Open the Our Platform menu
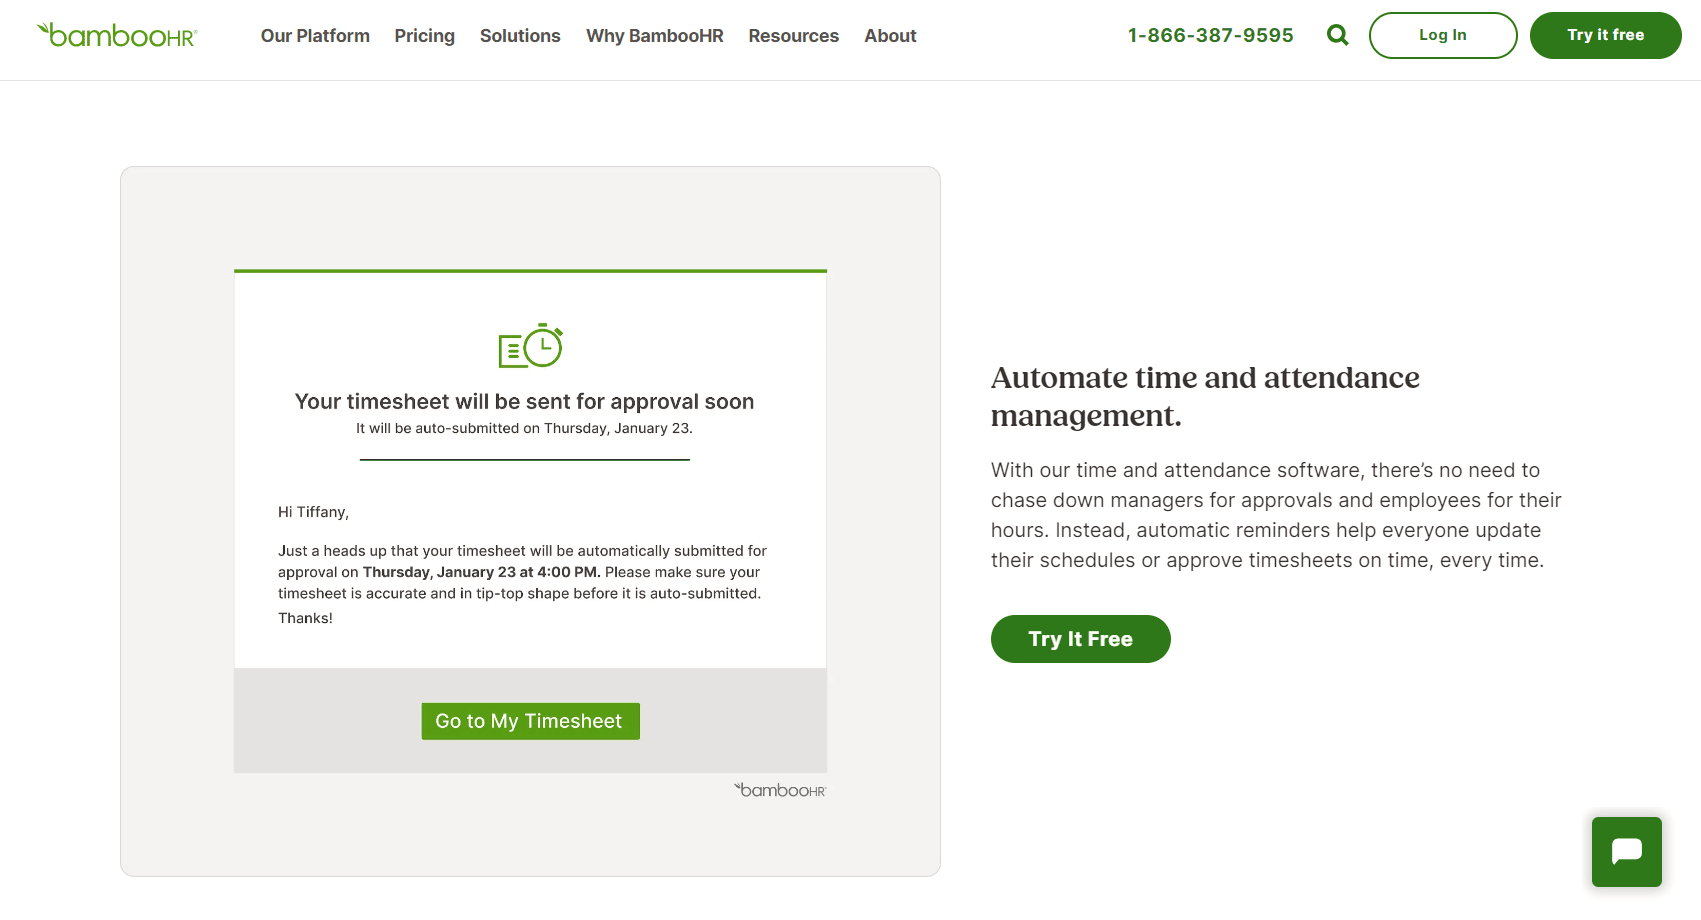The width and height of the screenshot is (1701, 920). coord(315,36)
